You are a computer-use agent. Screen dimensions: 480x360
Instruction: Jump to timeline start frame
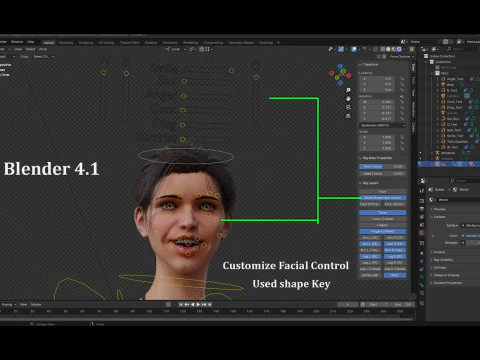click(181, 304)
